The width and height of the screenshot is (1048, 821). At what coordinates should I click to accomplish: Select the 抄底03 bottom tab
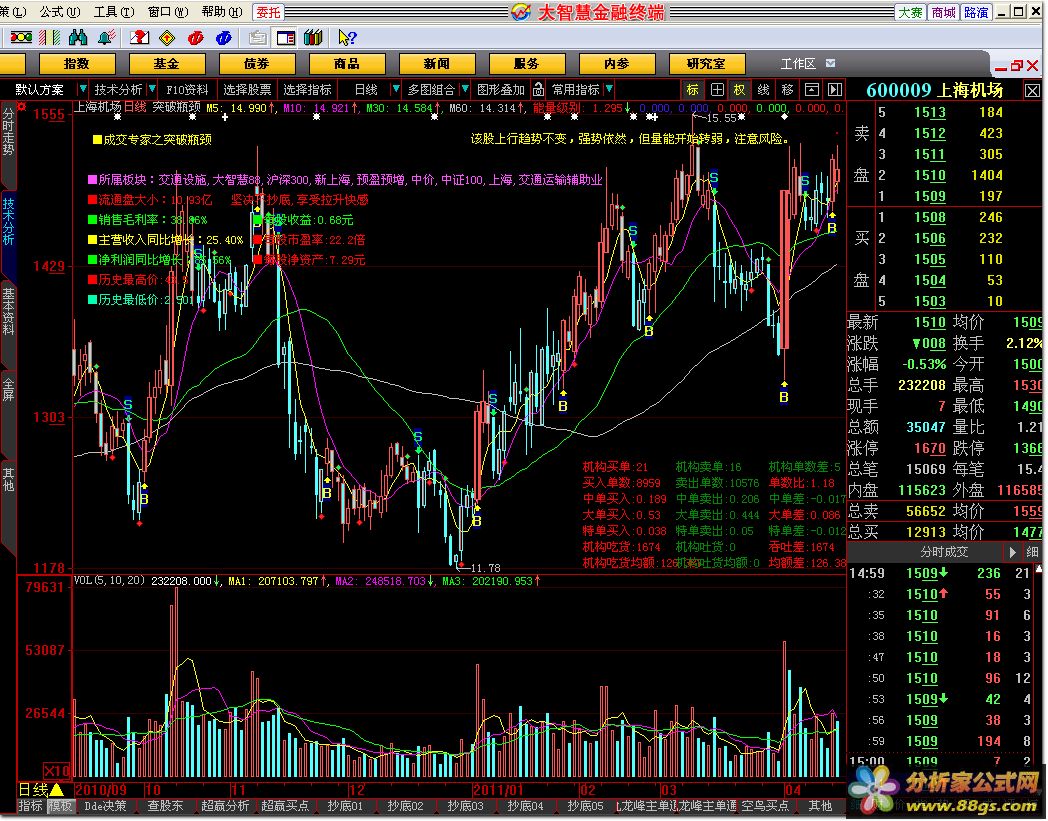(465, 806)
